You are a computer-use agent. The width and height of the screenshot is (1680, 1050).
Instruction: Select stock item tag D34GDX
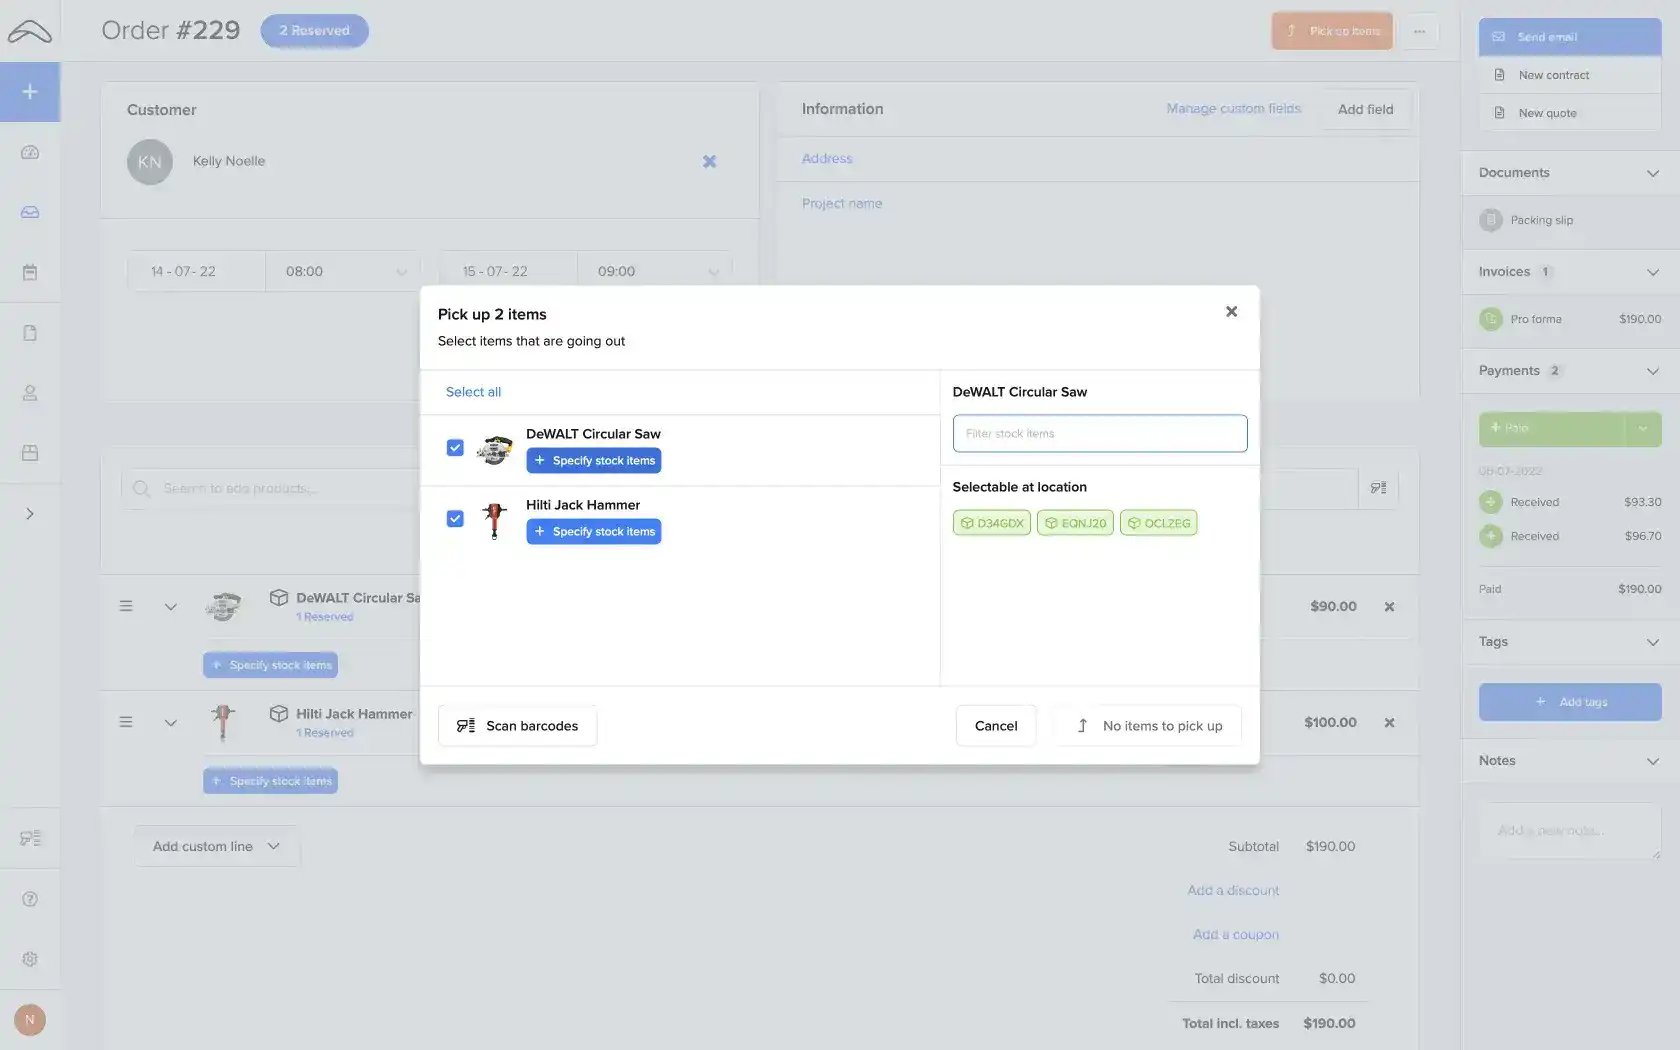991,522
